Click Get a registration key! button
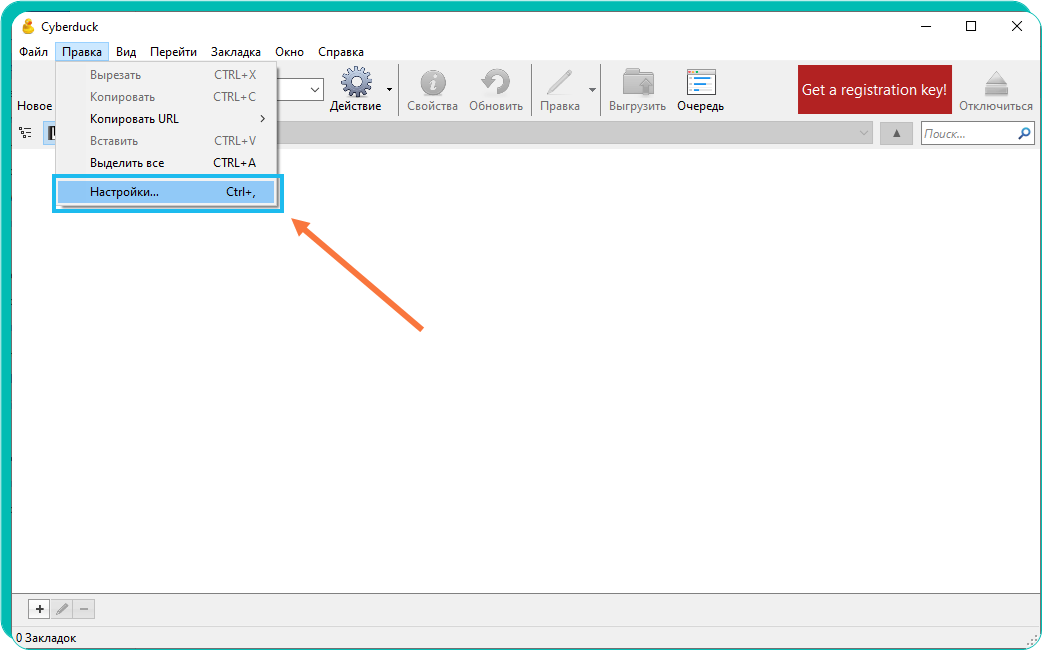 [x=875, y=90]
